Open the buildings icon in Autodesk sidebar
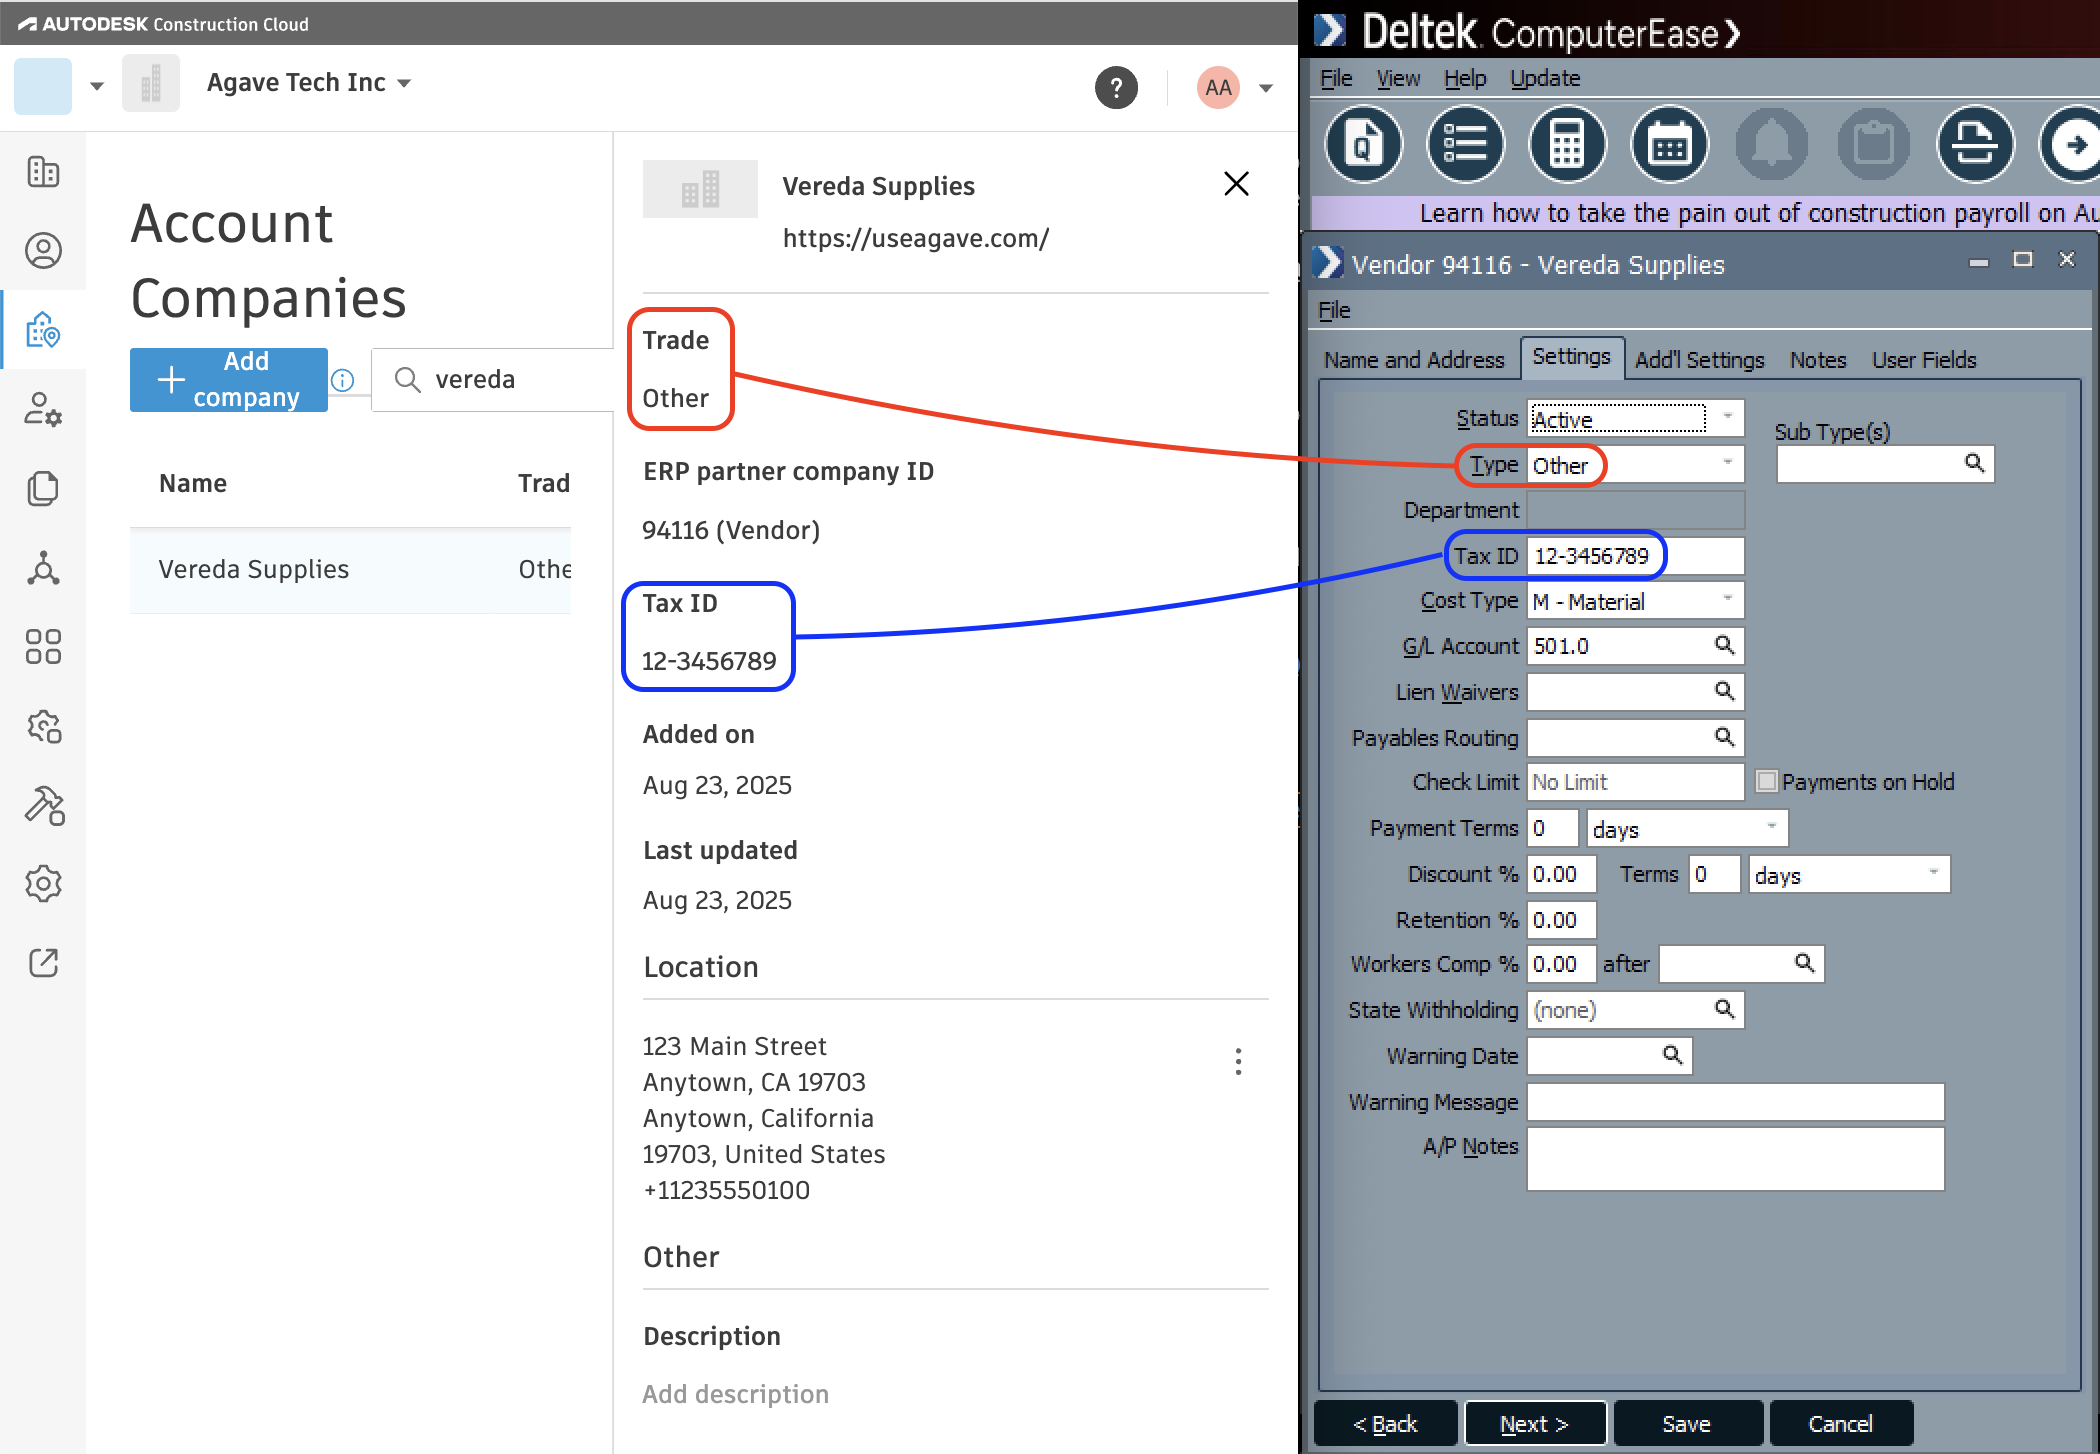The image size is (2100, 1454). point(43,172)
